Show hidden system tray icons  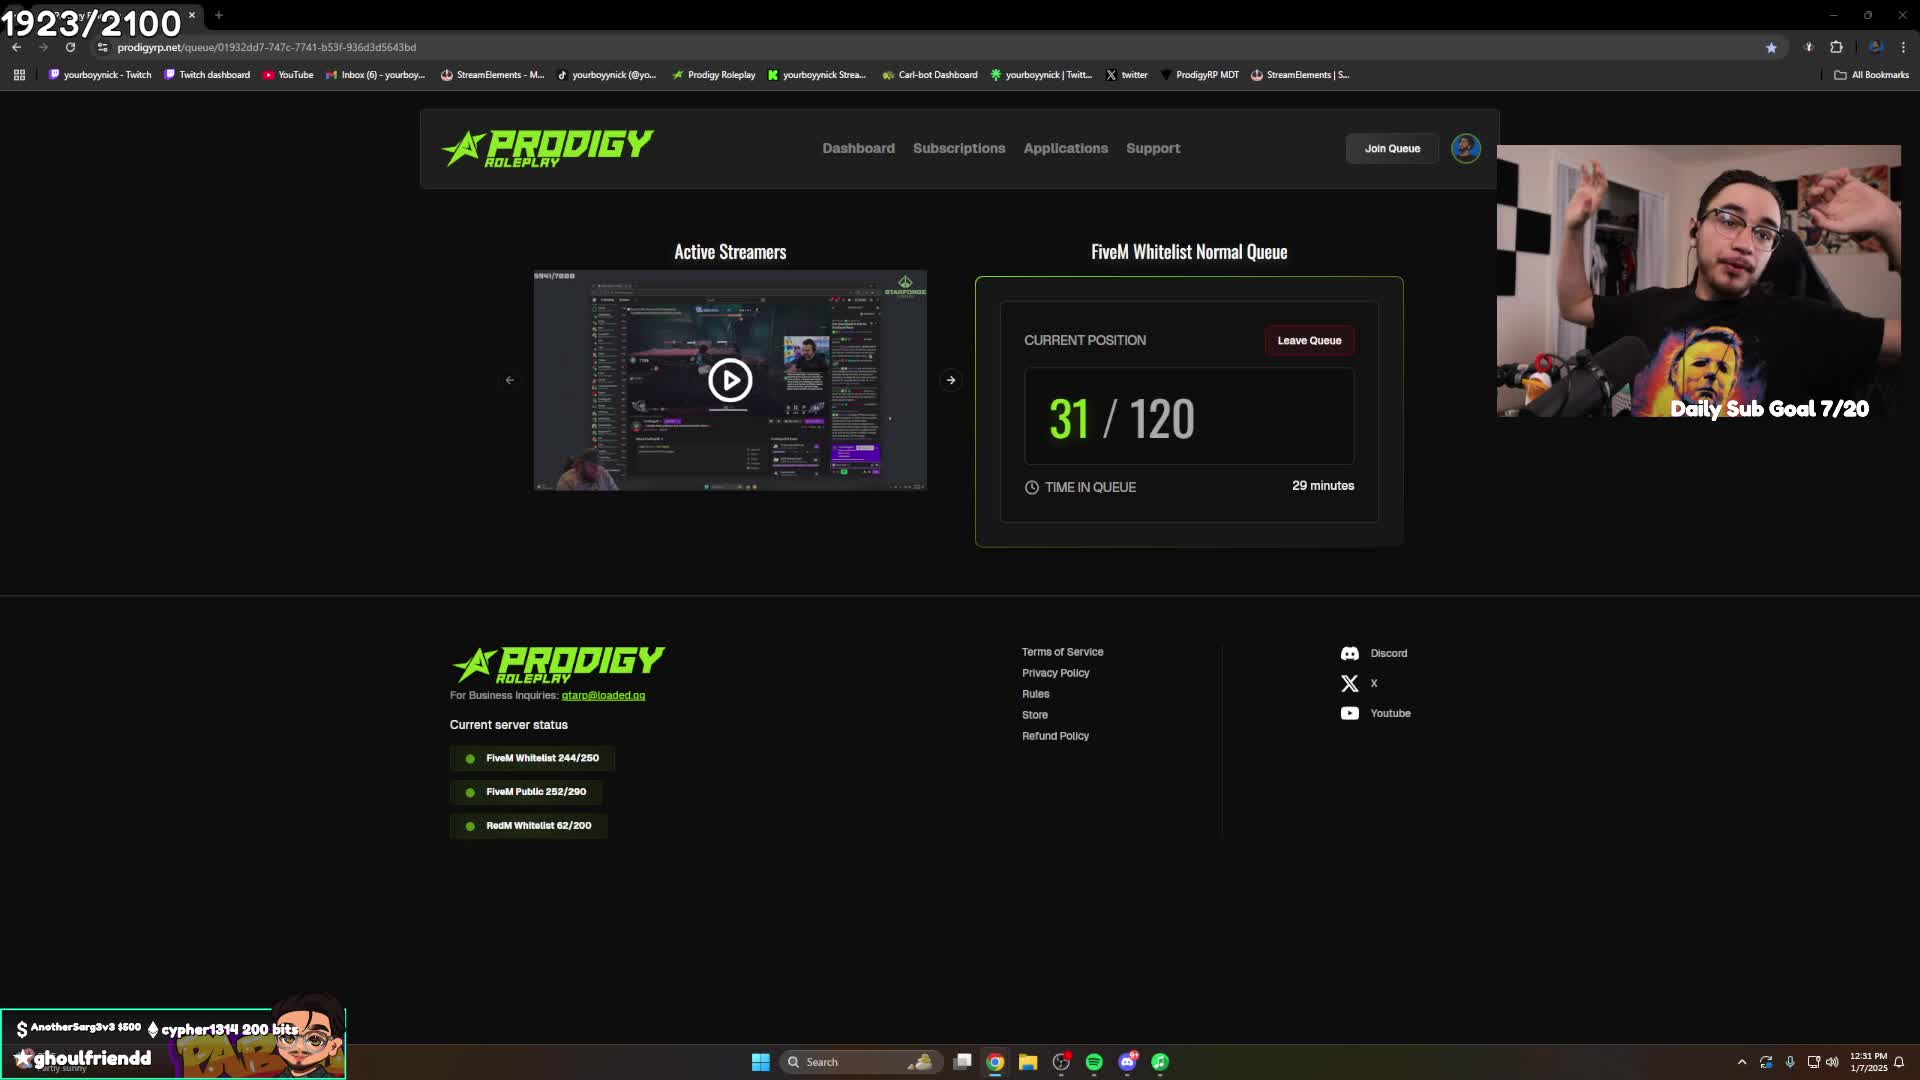click(x=1742, y=1062)
